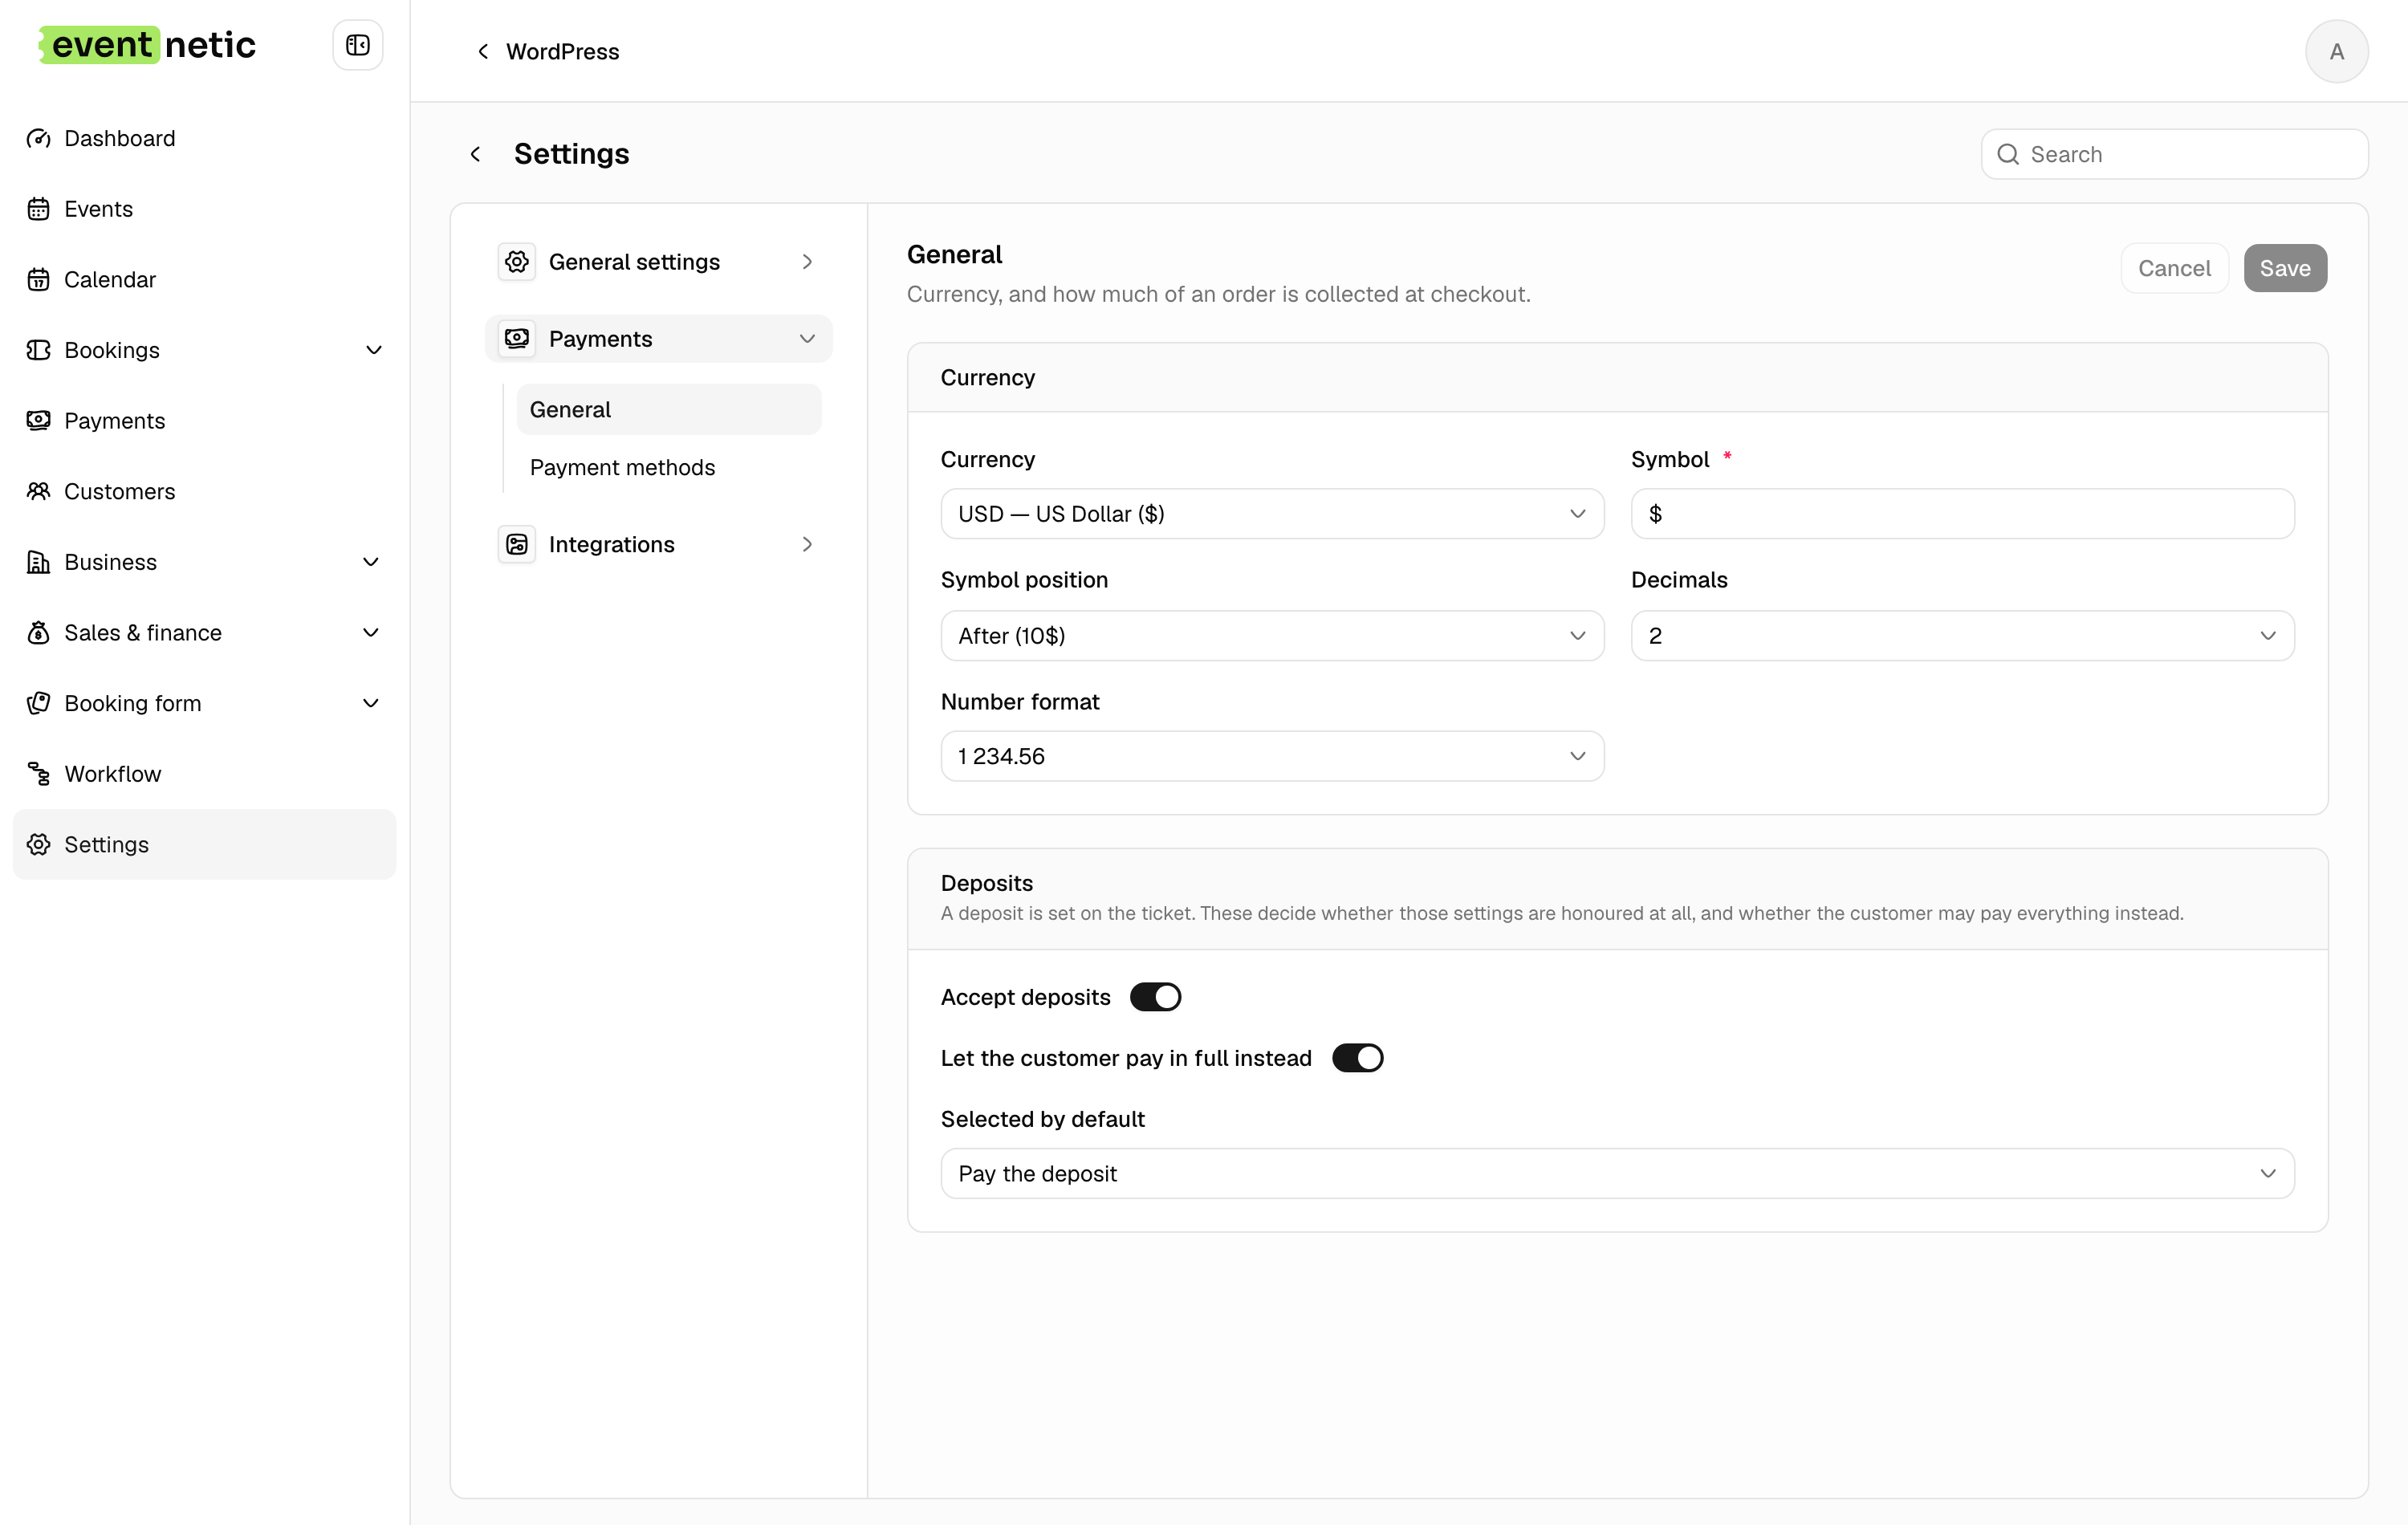Select General under Payments
The height and width of the screenshot is (1525, 2408).
coord(668,410)
